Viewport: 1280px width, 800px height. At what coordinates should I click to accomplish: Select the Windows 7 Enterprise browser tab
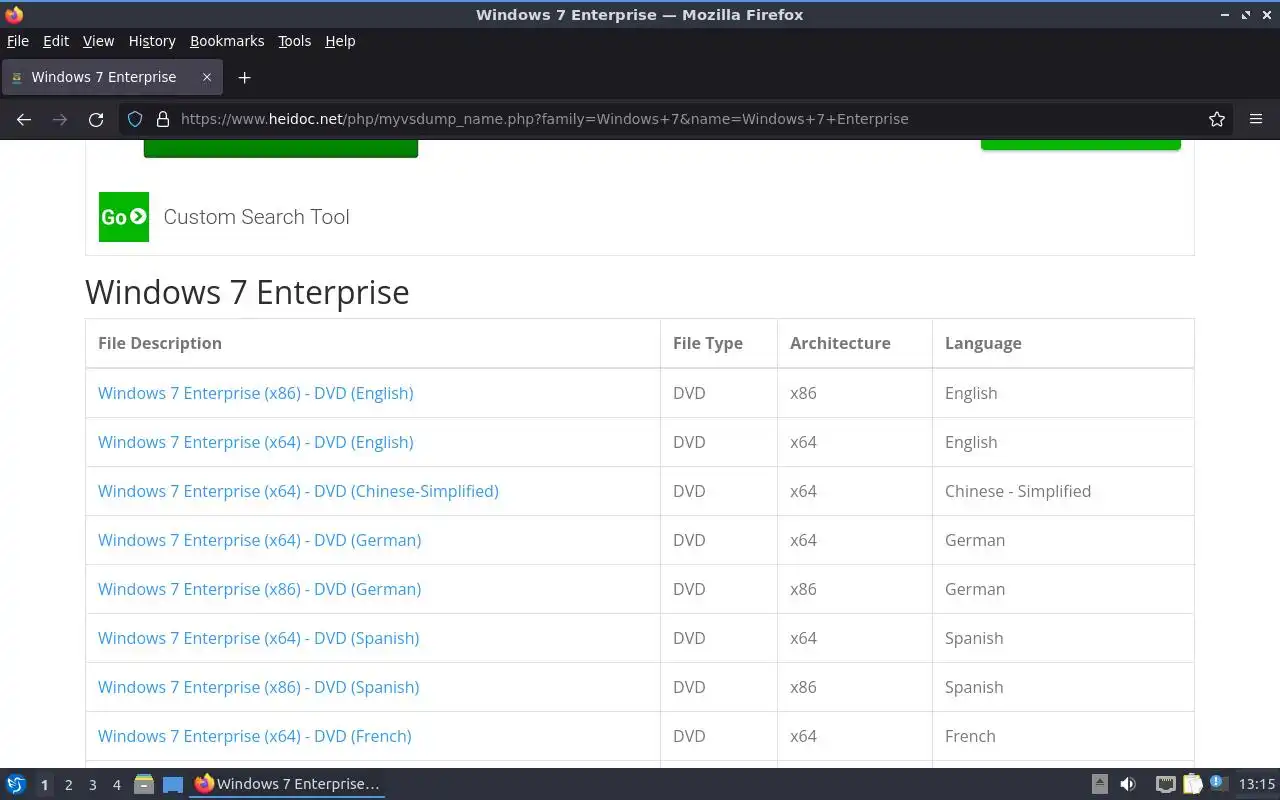(111, 77)
